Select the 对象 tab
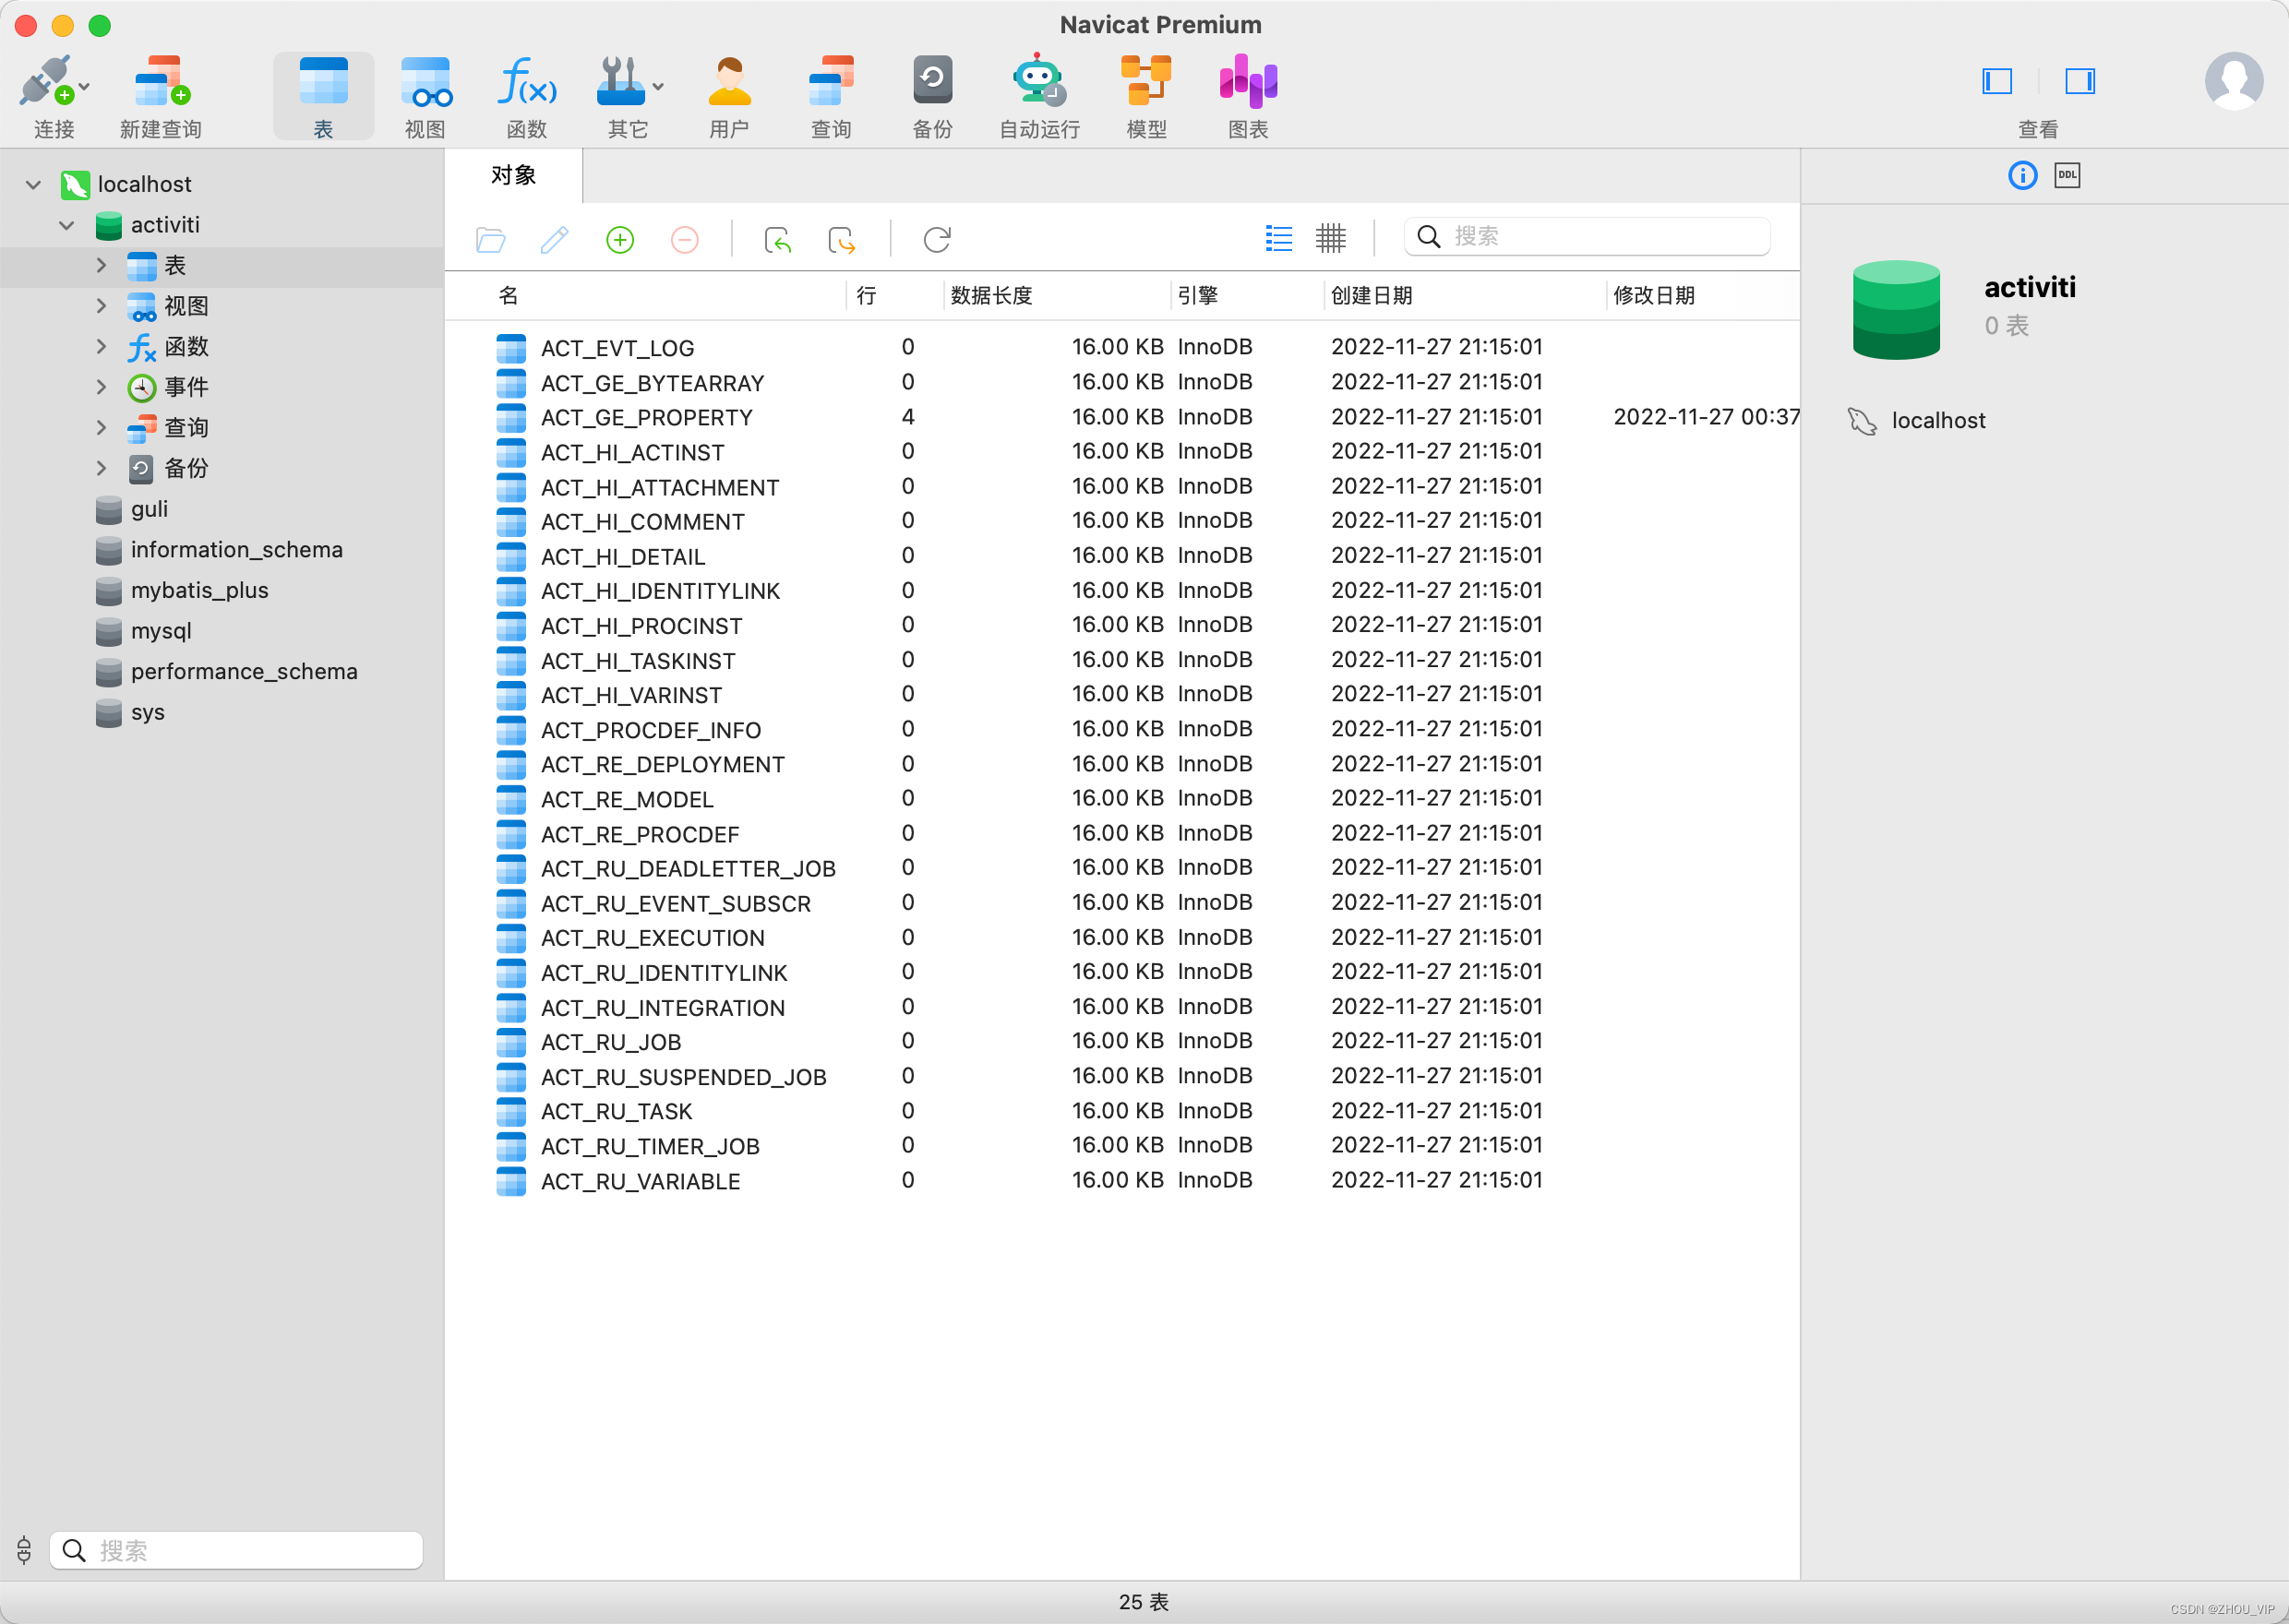The width and height of the screenshot is (2289, 1624). (x=513, y=176)
